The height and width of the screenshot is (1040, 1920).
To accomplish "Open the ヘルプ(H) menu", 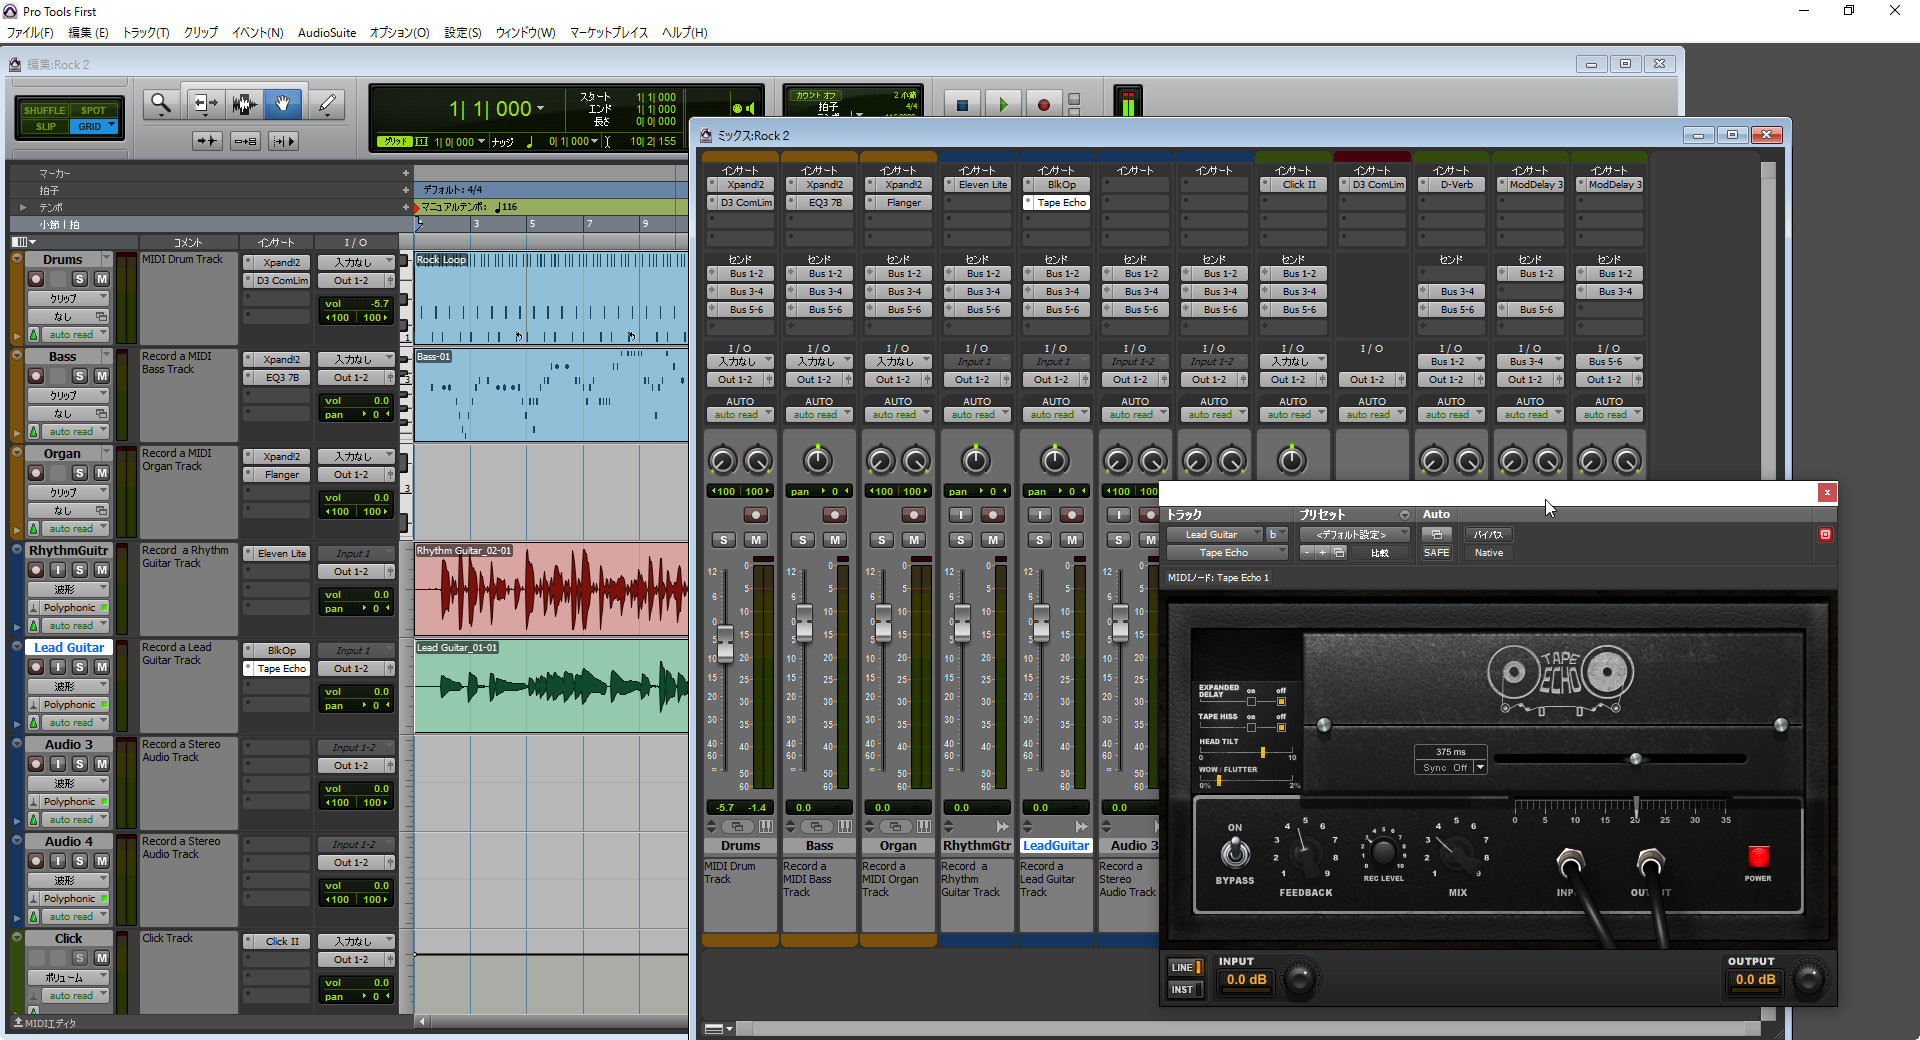I will 684,33.
